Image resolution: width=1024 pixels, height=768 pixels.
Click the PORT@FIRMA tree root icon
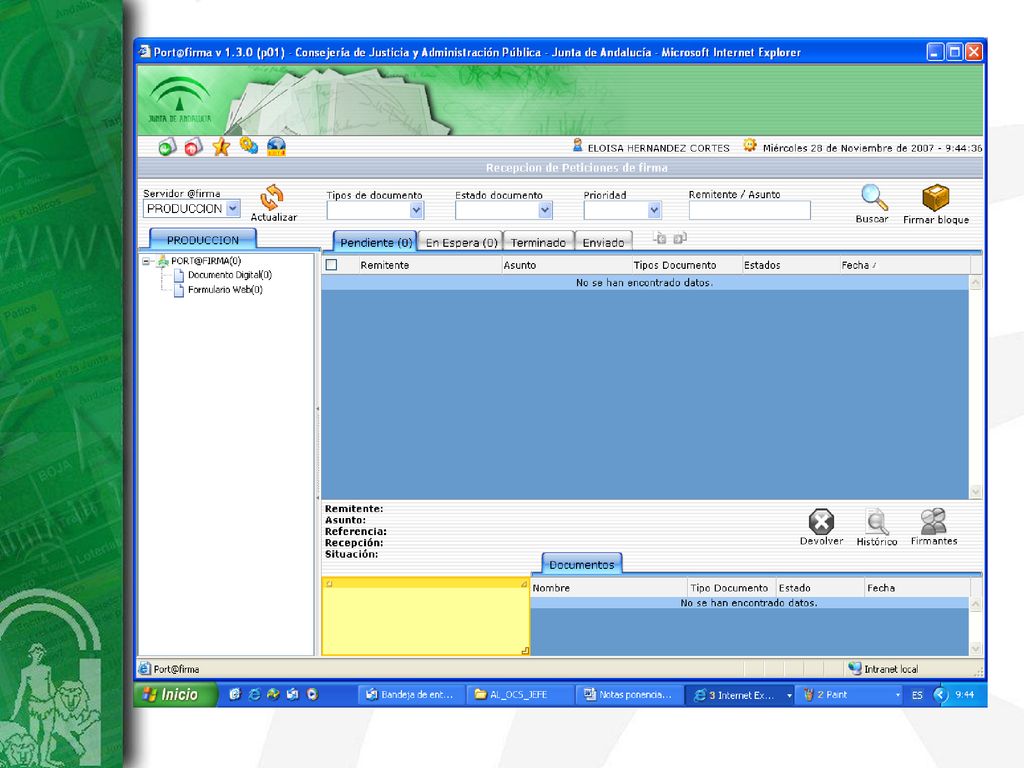click(163, 261)
